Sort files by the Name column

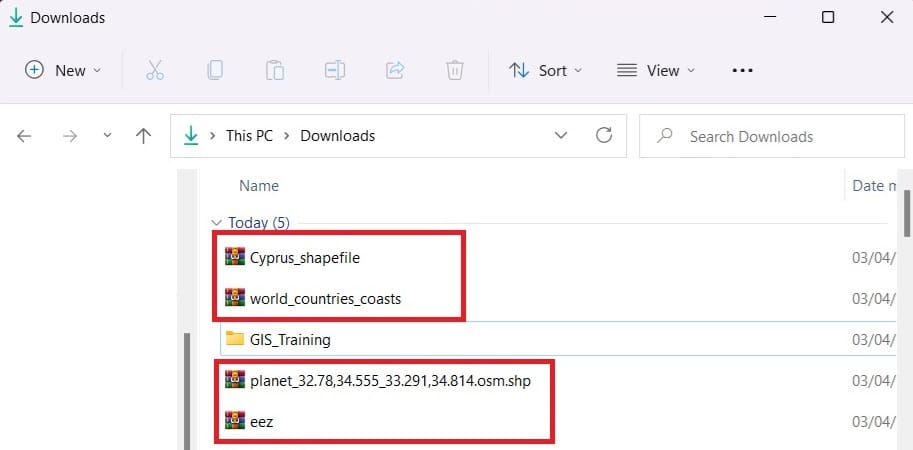[x=259, y=186]
